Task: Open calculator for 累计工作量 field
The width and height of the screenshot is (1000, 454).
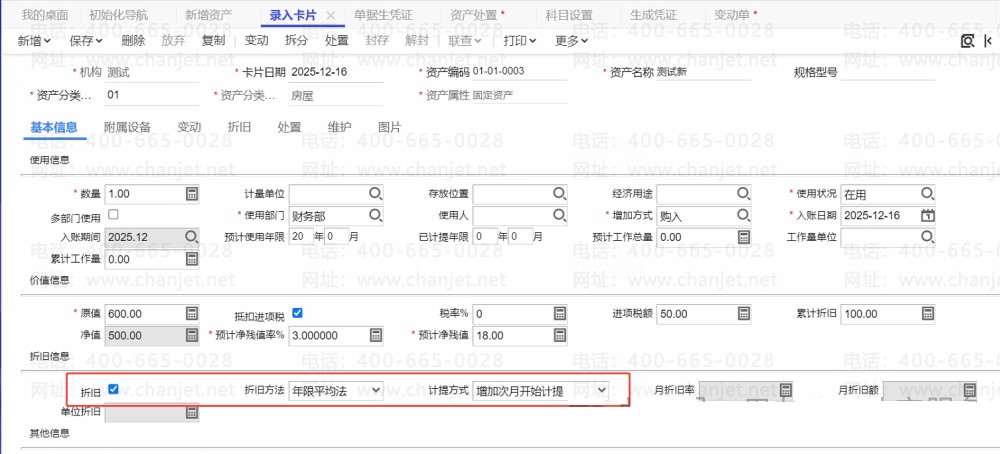Action: [x=191, y=259]
